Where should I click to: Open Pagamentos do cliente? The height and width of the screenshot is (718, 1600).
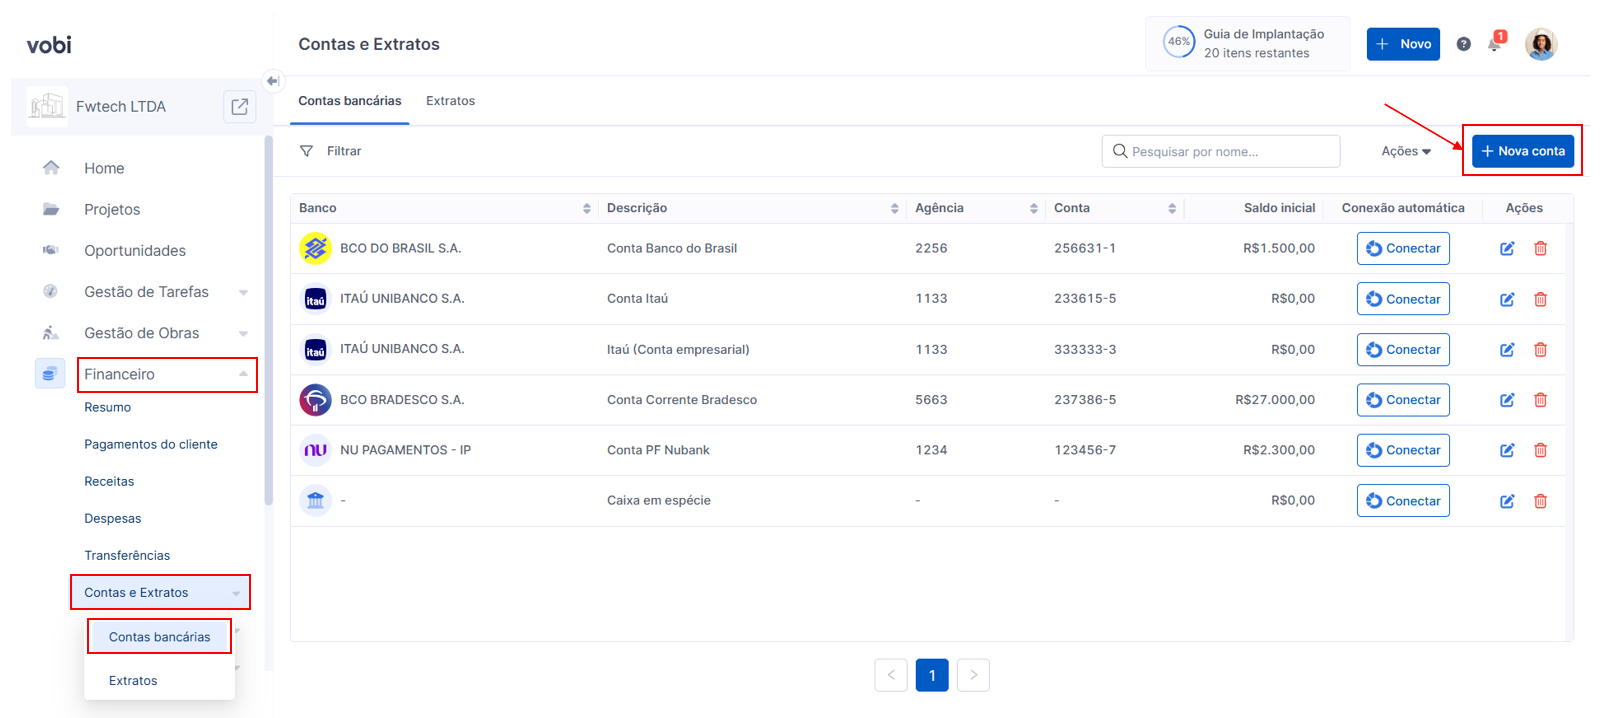click(151, 444)
